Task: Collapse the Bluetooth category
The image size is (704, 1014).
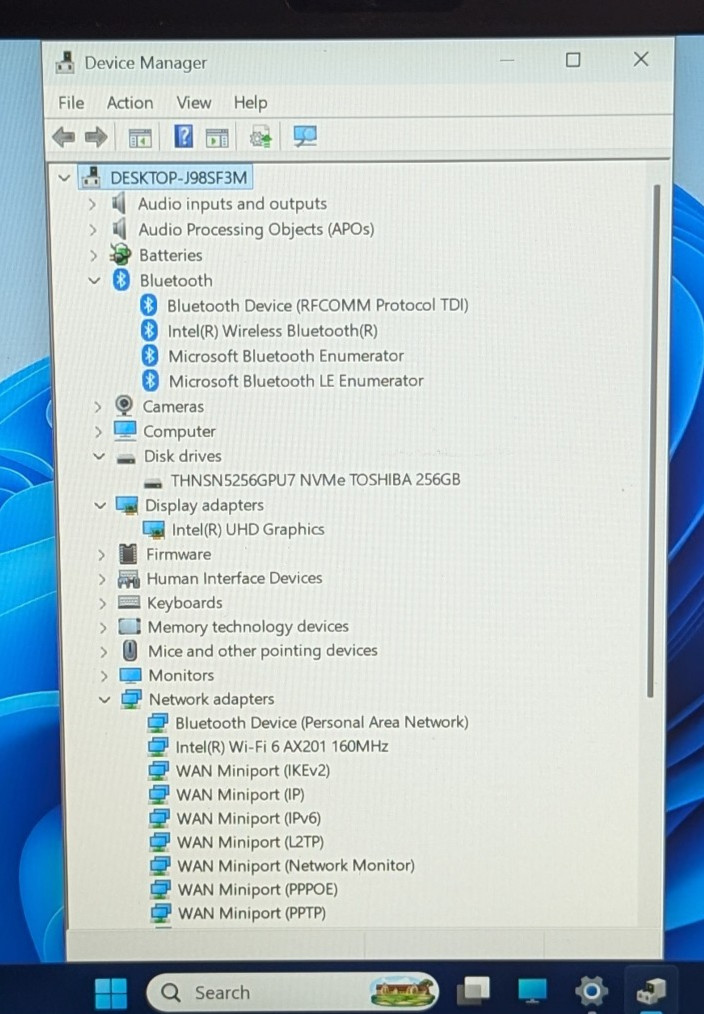Action: coord(94,281)
